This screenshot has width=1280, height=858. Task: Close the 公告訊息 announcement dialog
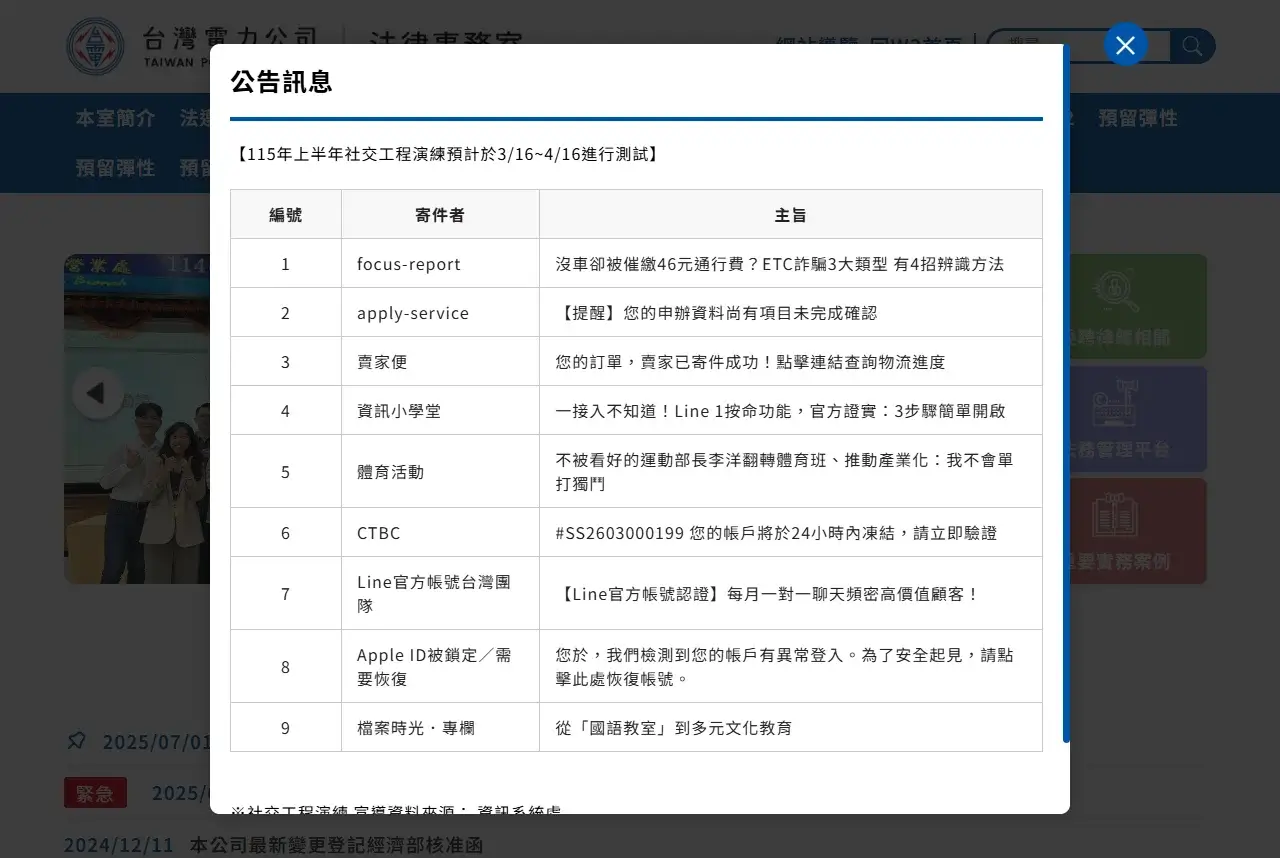point(1125,45)
